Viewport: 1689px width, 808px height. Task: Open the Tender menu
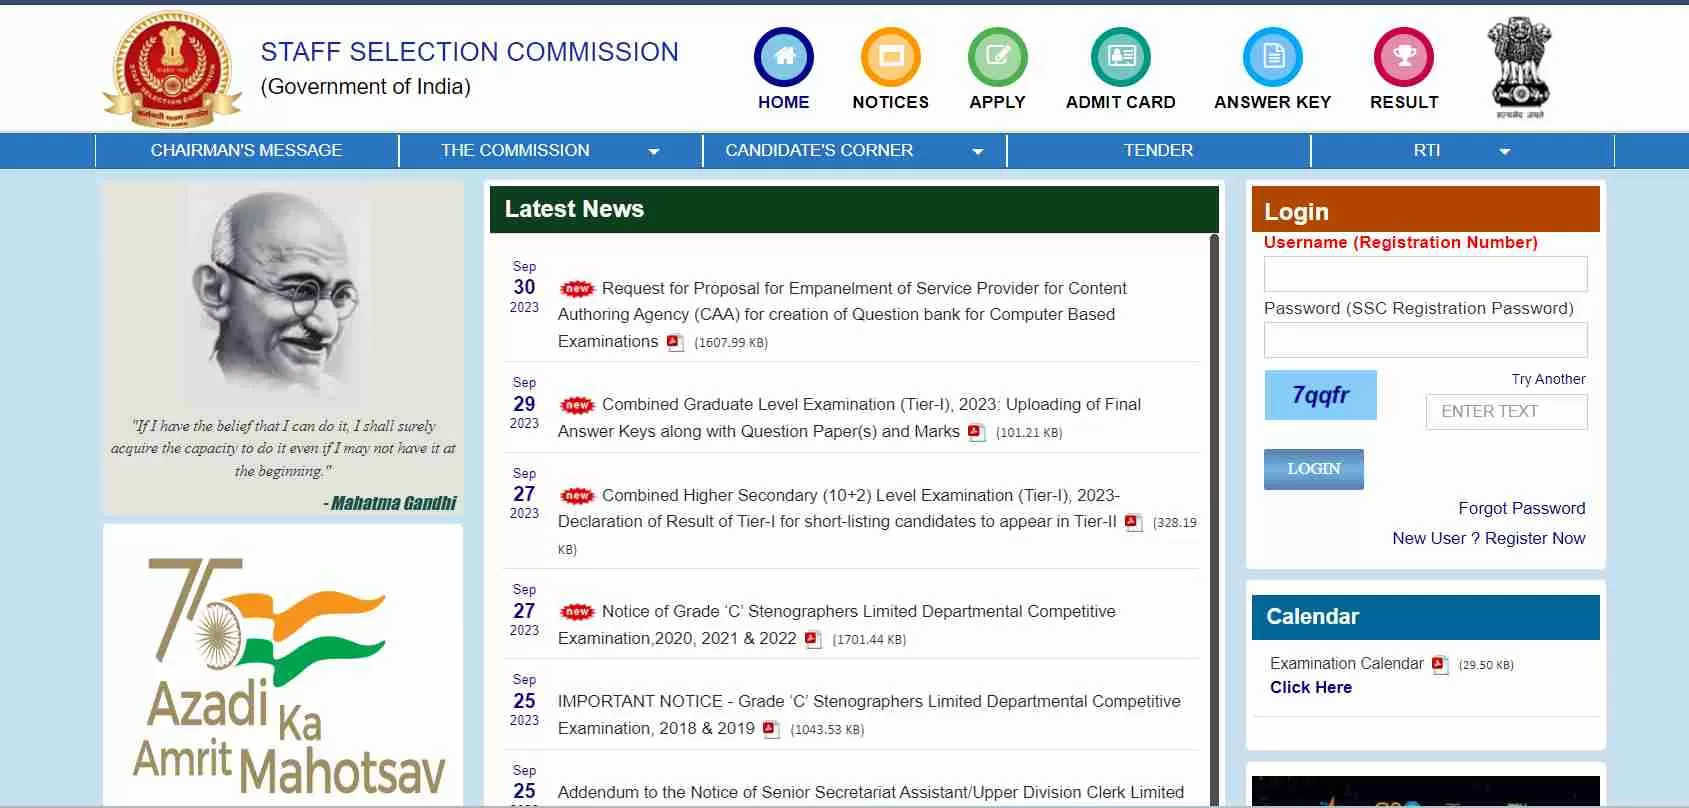1158,150
